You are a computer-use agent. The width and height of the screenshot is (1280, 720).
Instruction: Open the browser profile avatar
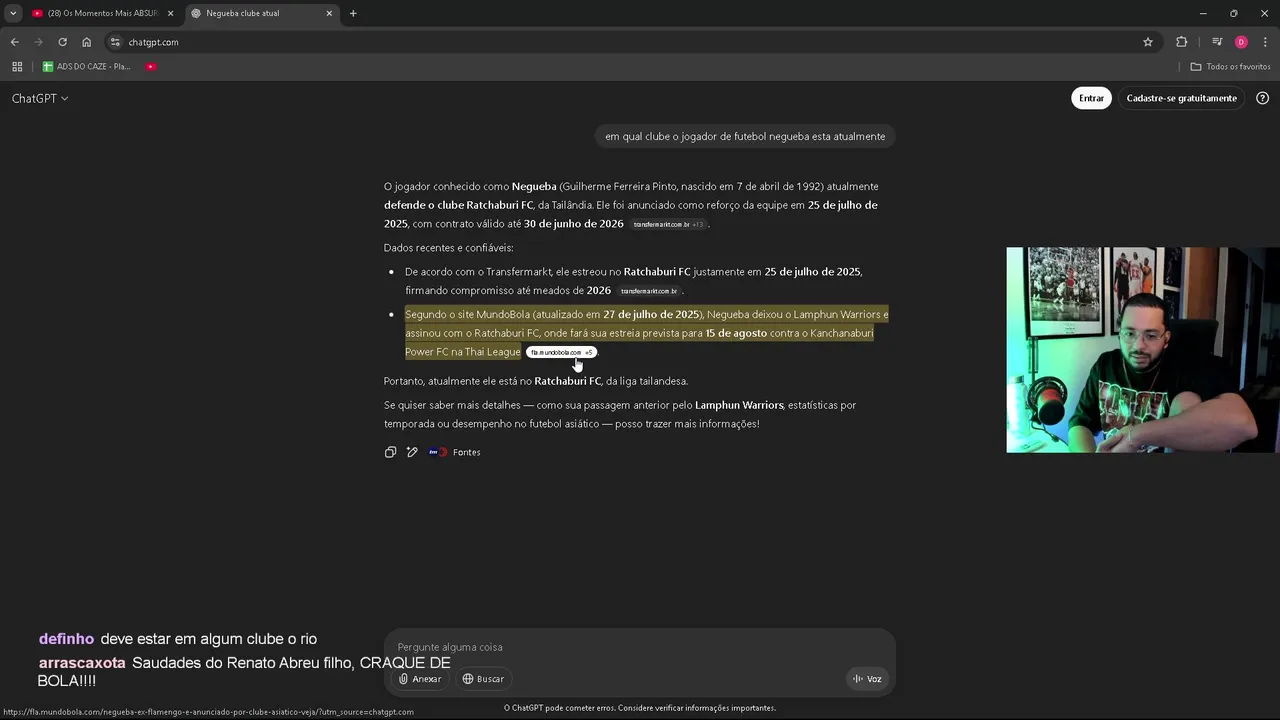point(1241,42)
